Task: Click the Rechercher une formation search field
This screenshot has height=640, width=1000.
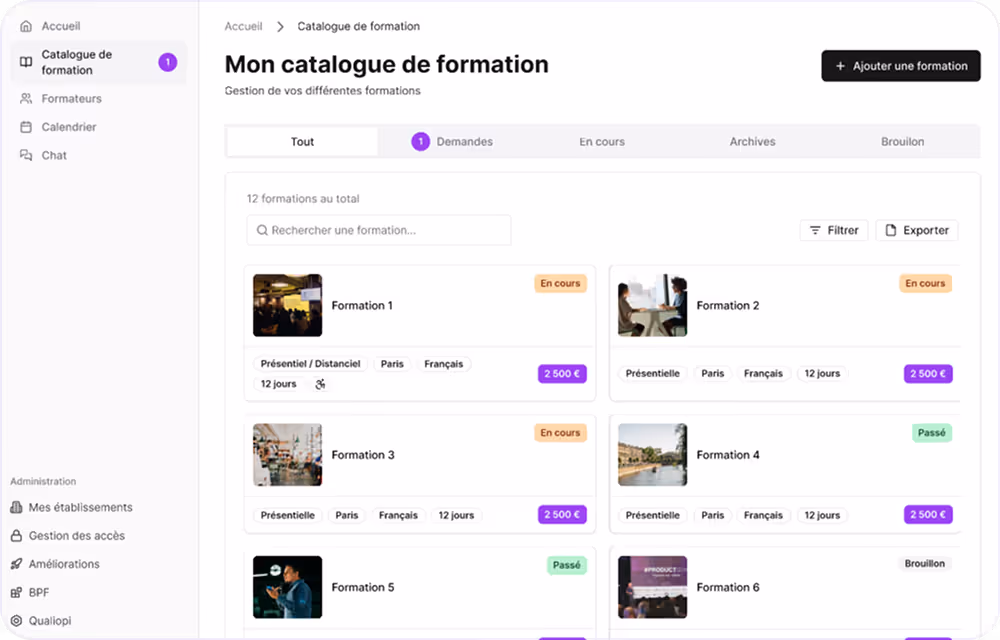Action: click(379, 230)
